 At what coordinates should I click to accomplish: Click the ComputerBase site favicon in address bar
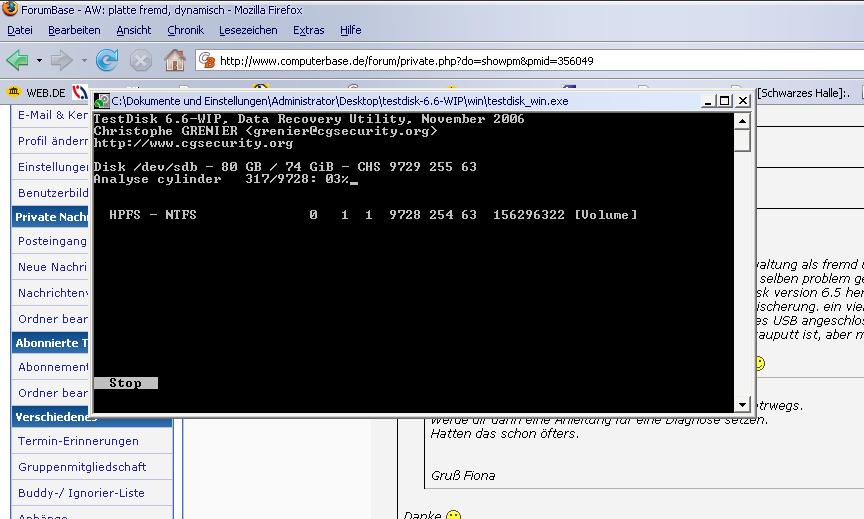(x=207, y=60)
